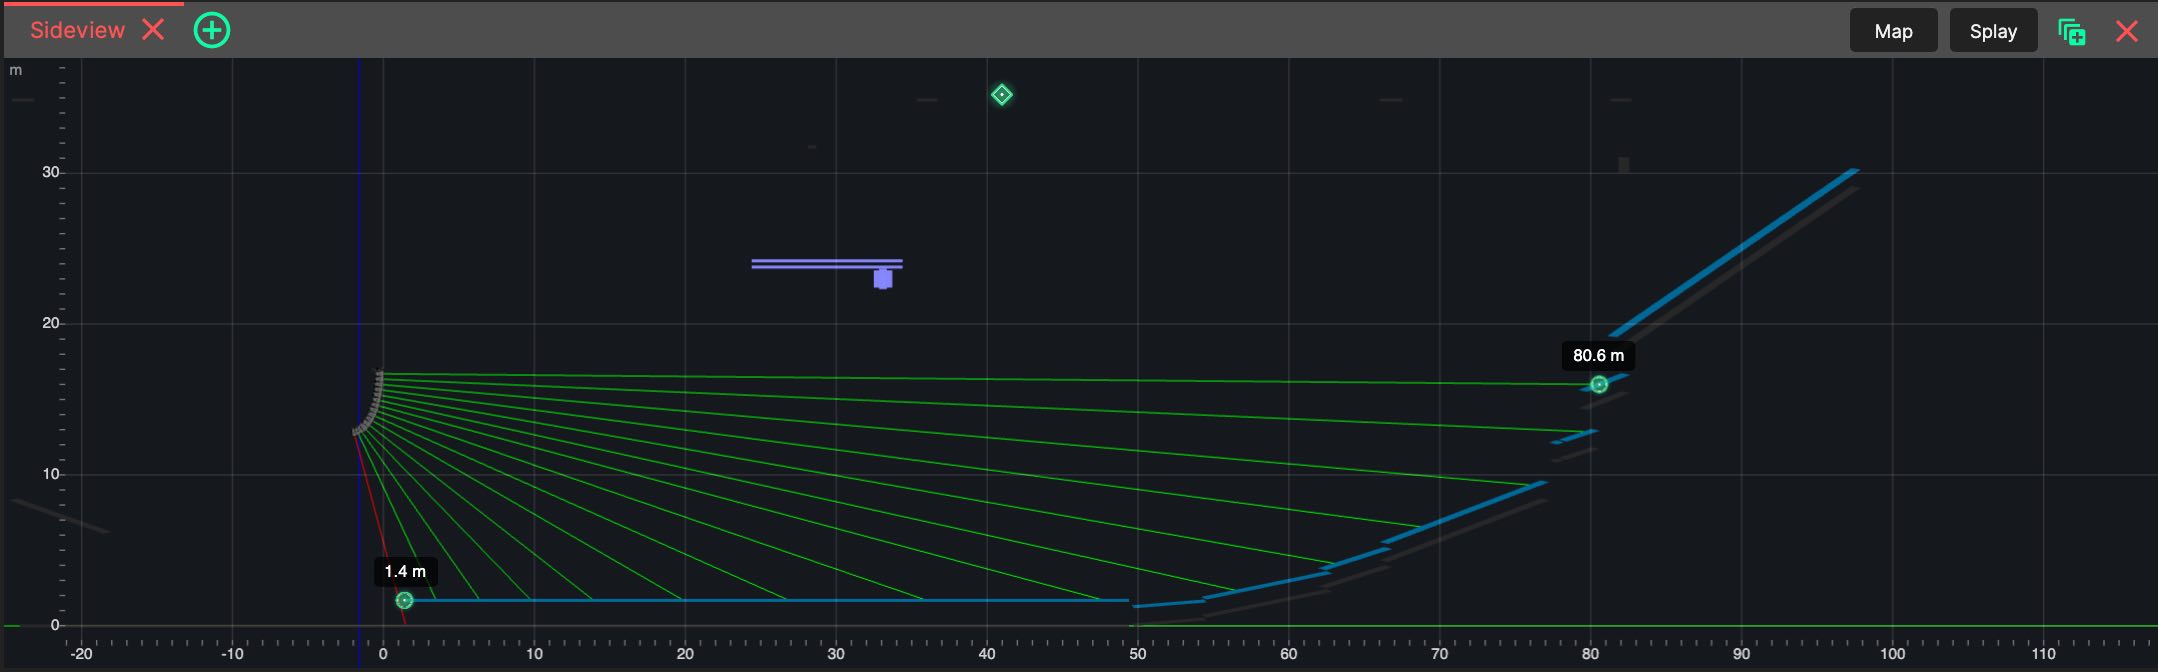Click the green duplicate-view icon
Image resolution: width=2158 pixels, height=672 pixels.
pyautogui.click(x=2072, y=31)
